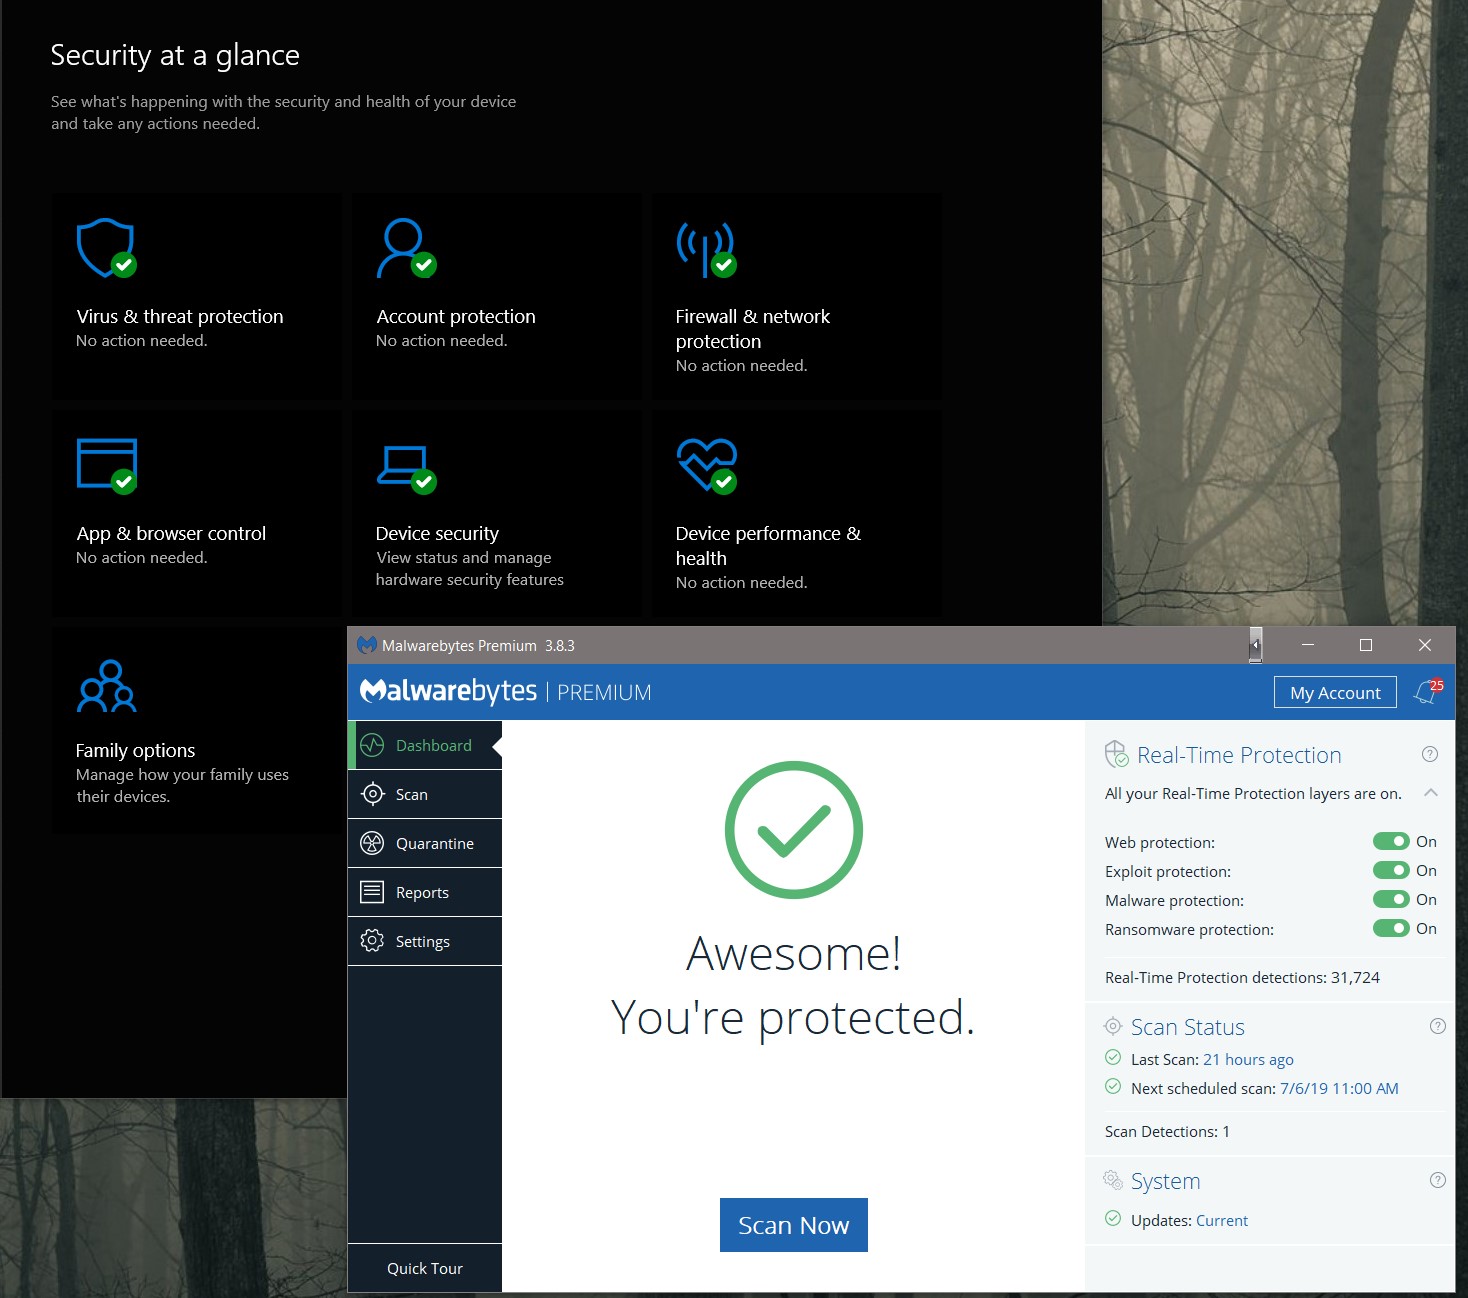
Task: Click the Account protection person icon
Action: [406, 247]
